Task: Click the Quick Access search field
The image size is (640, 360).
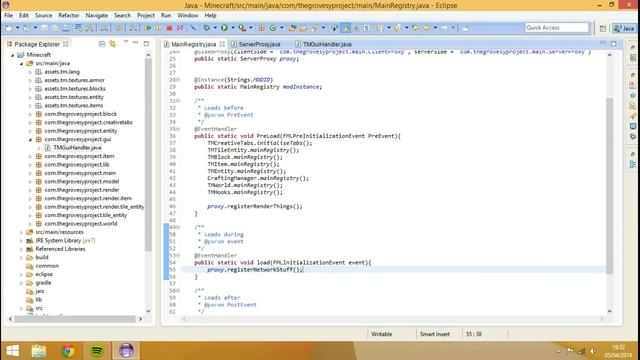Action: tap(557, 28)
